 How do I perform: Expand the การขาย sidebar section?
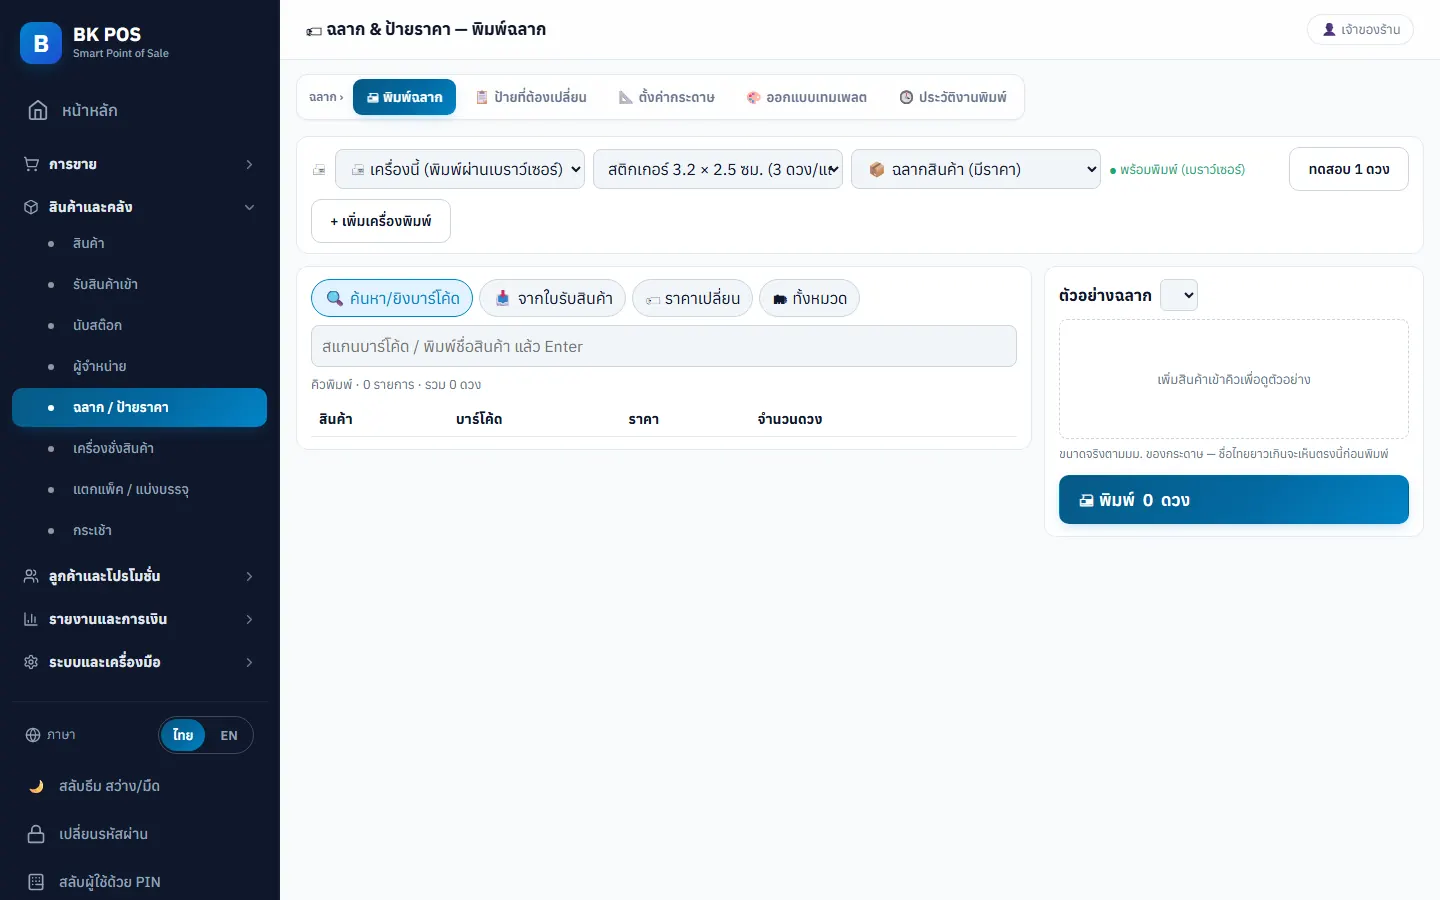(x=140, y=164)
